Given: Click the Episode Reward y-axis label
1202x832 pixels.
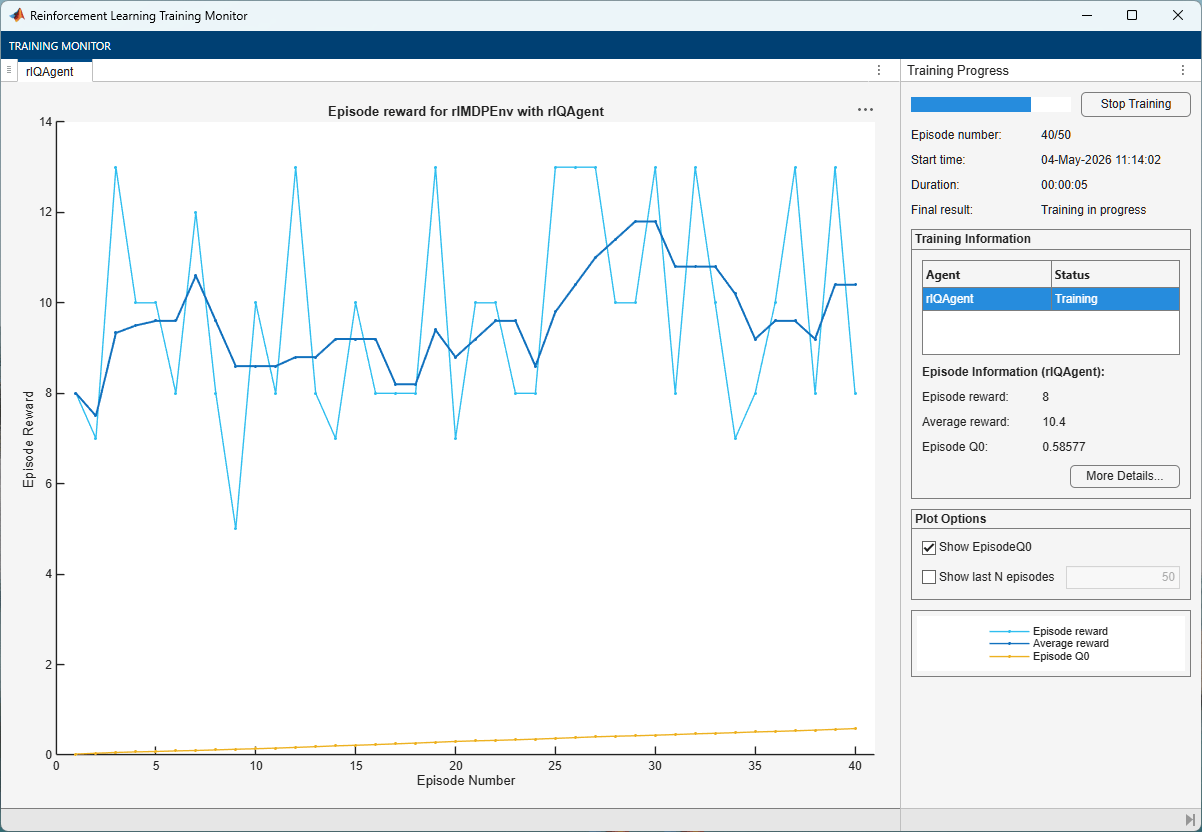Looking at the screenshot, I should pyautogui.click(x=29, y=438).
